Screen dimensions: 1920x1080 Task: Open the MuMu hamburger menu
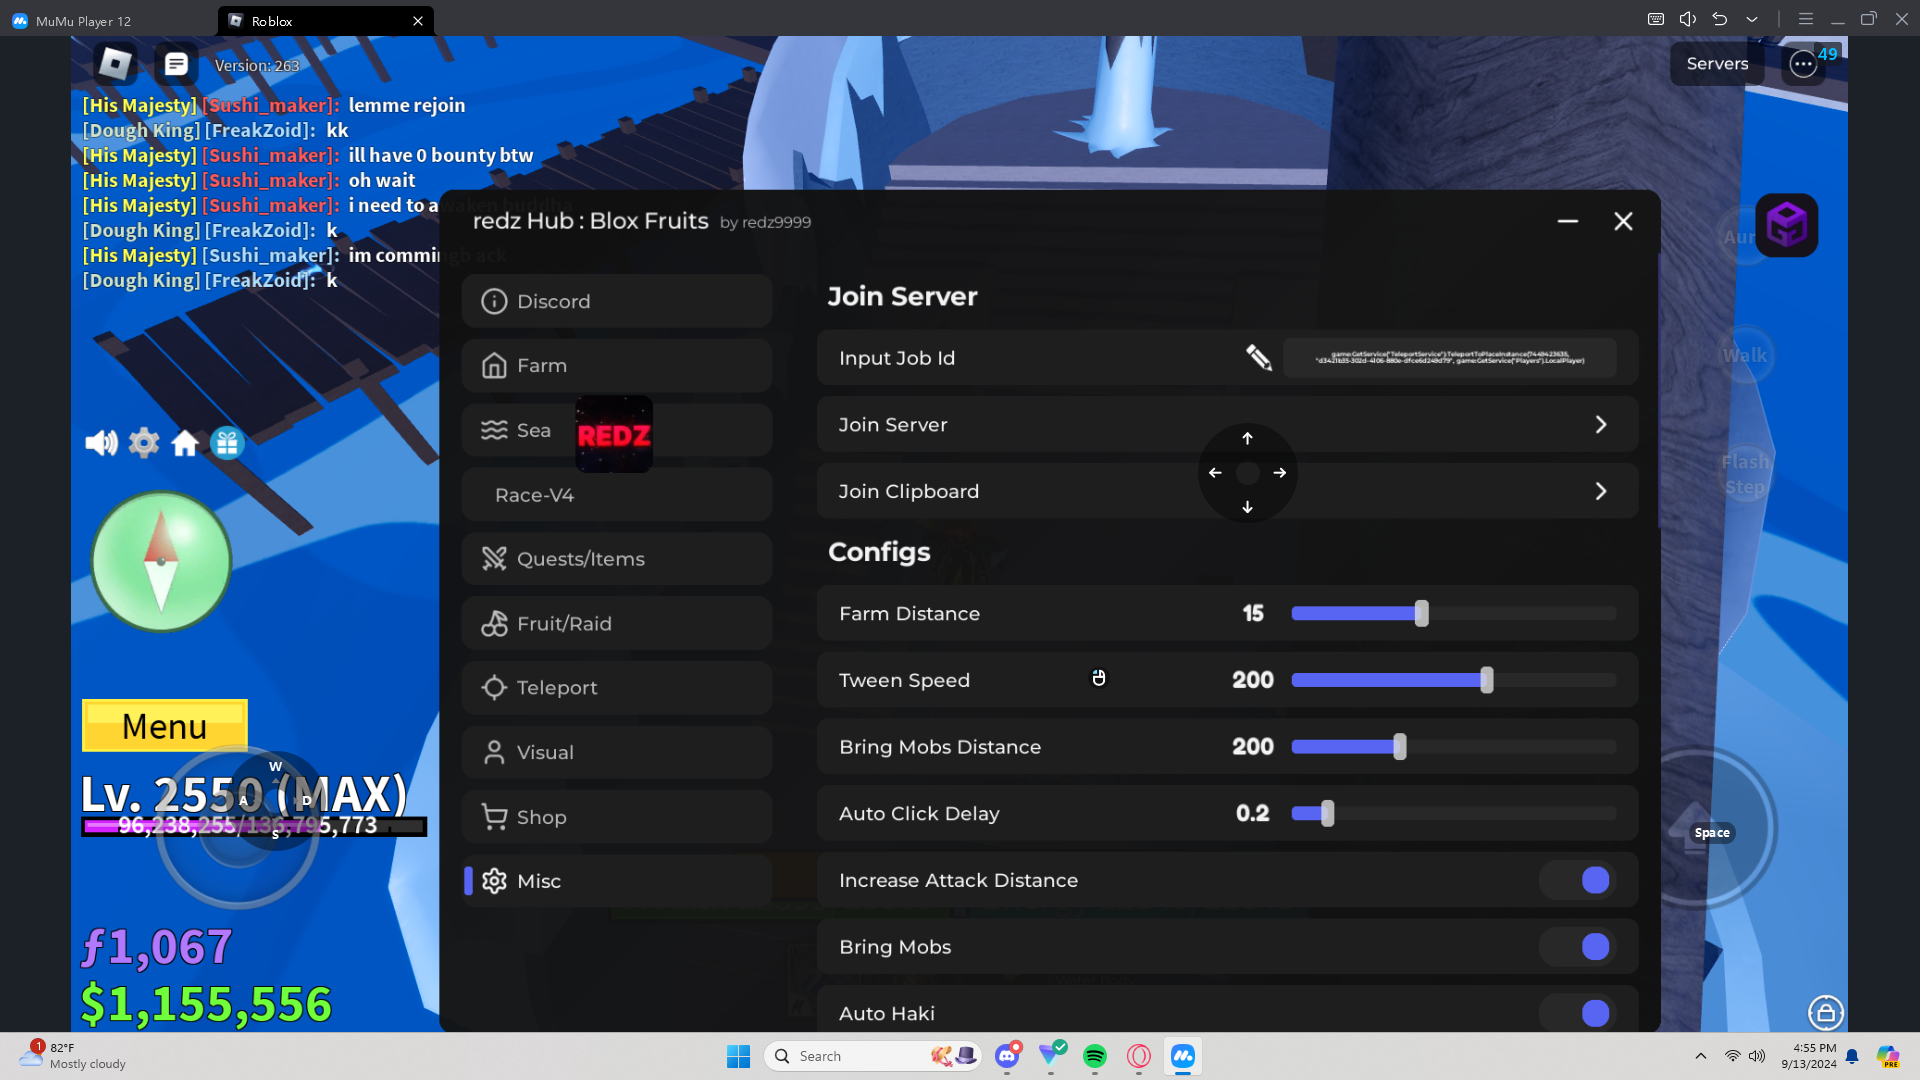(x=1806, y=19)
